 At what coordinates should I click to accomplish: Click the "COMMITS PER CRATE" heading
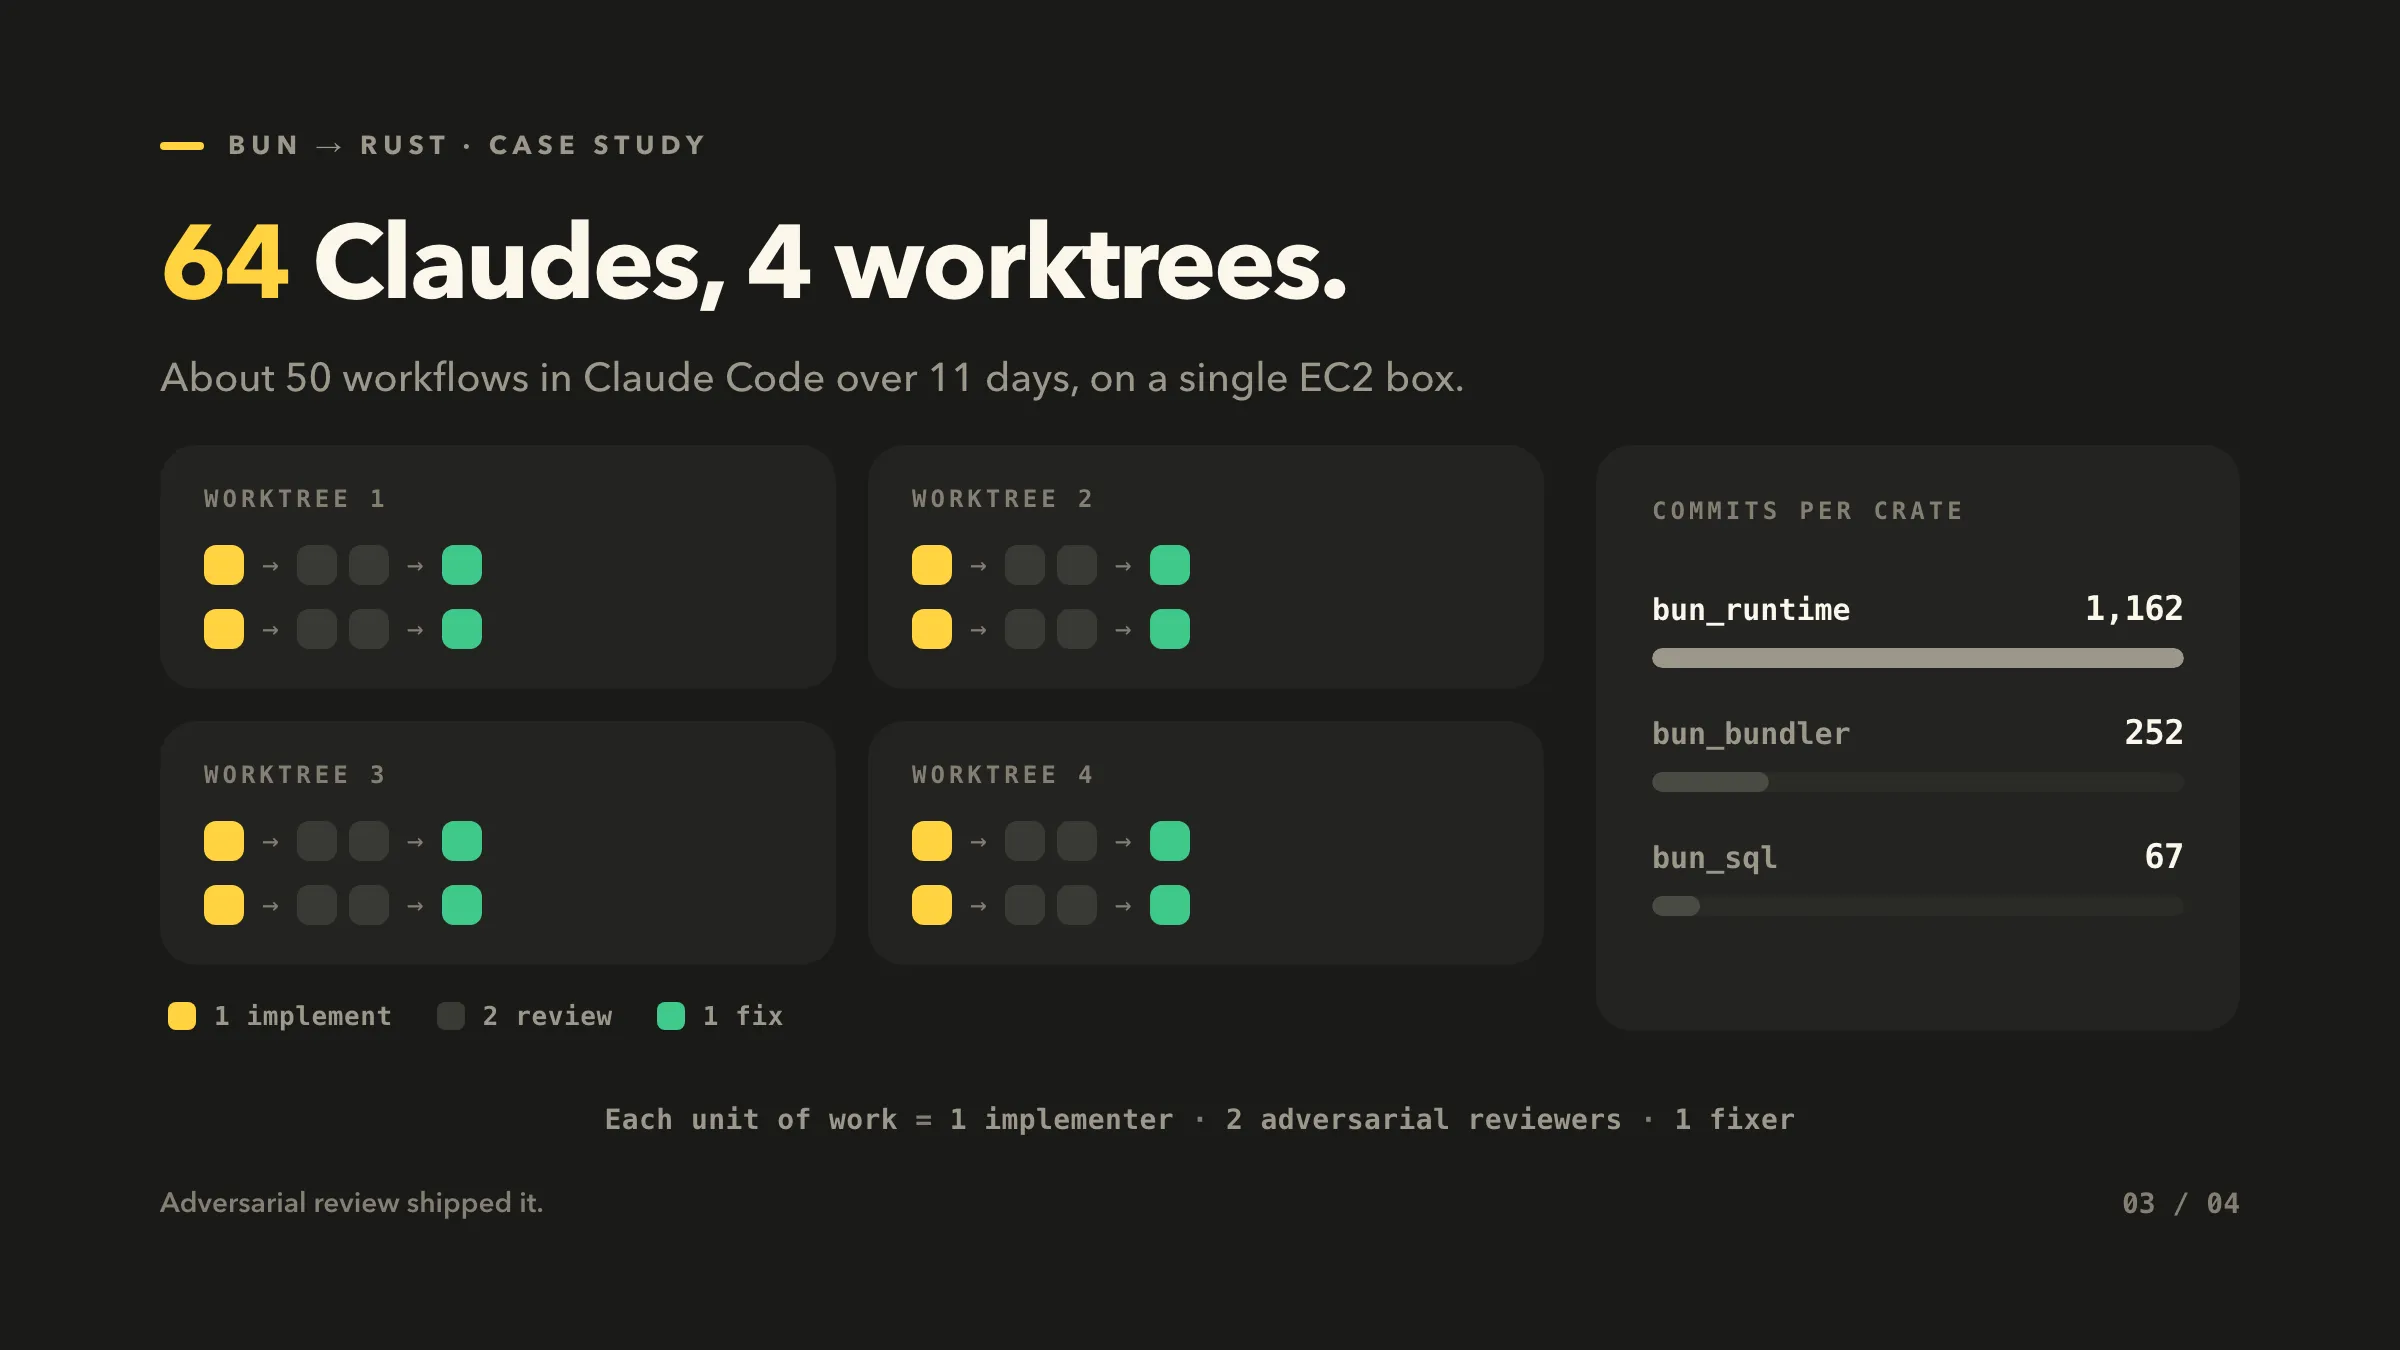pyautogui.click(x=1807, y=511)
